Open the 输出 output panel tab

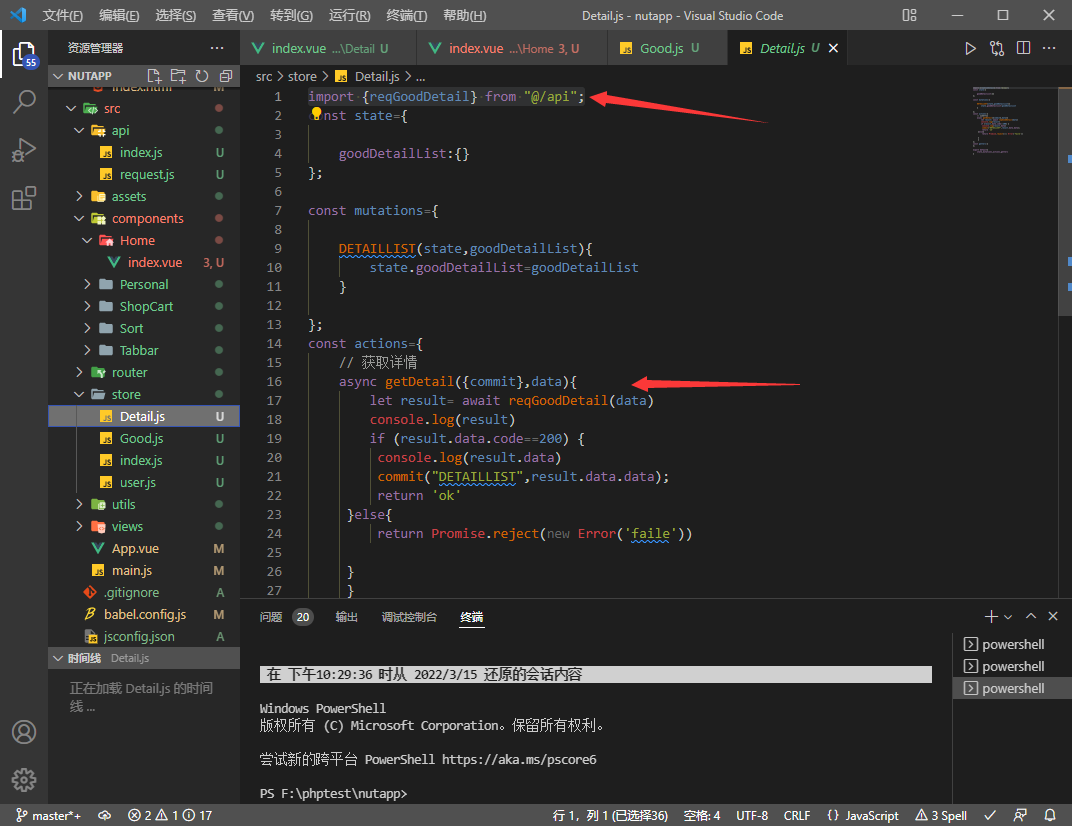tap(347, 617)
